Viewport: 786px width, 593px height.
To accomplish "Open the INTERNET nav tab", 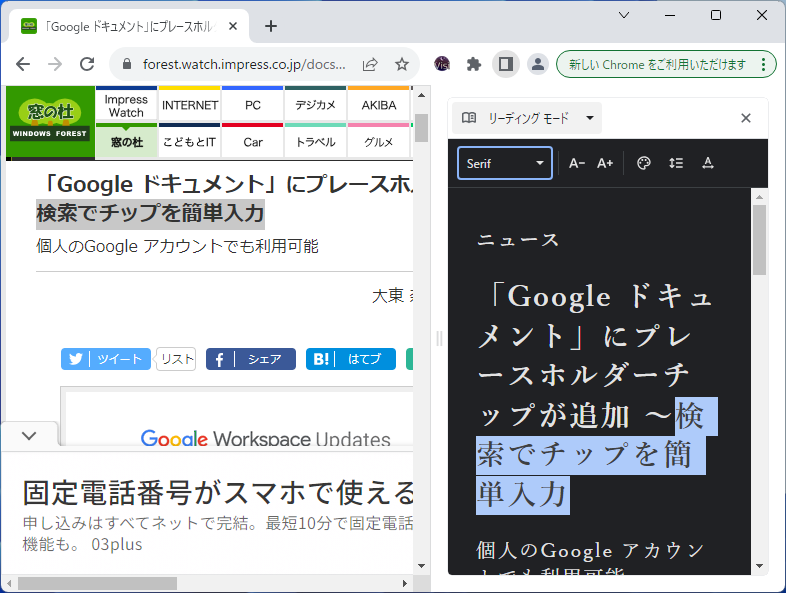I will [189, 105].
